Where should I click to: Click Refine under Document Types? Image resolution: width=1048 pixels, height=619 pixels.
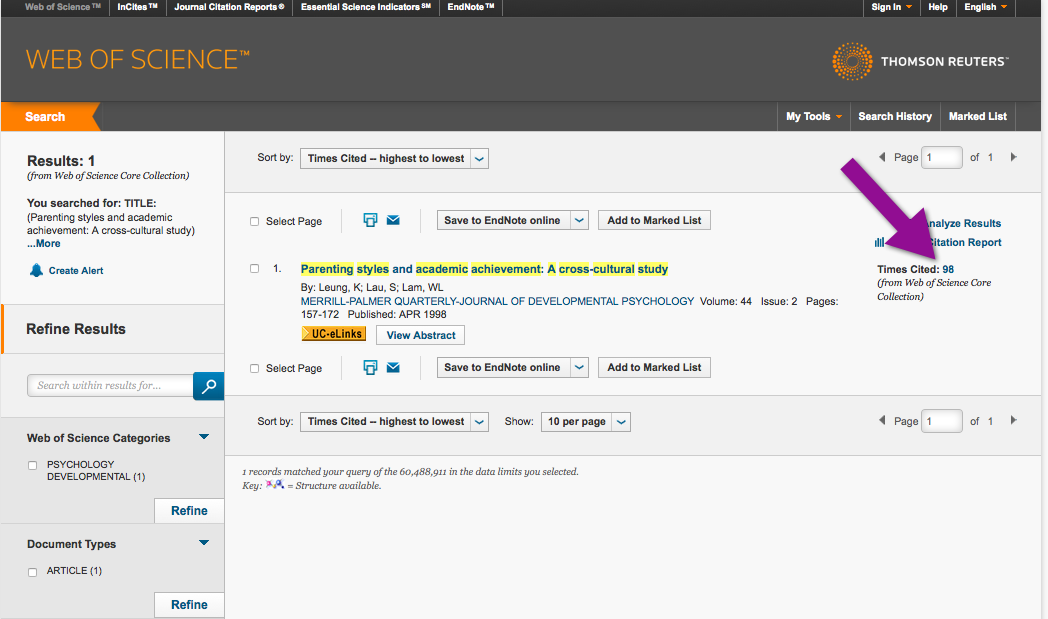pos(189,605)
